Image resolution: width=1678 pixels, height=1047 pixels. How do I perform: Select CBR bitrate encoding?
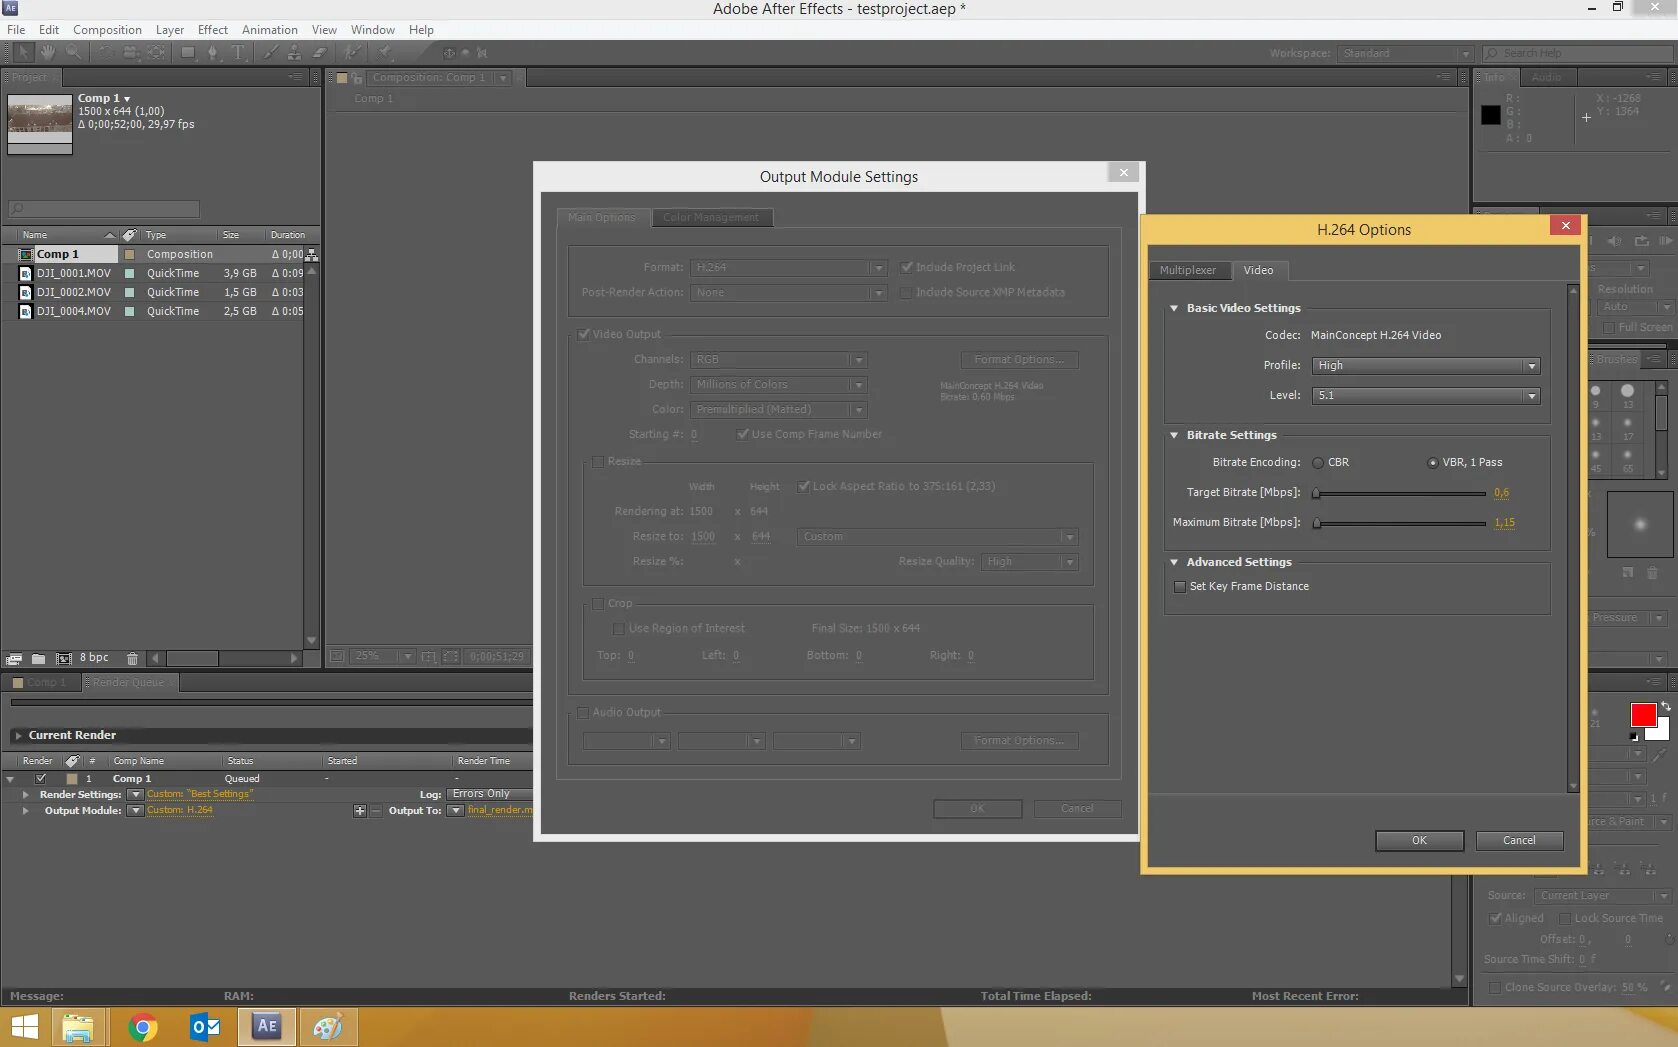coord(1318,463)
